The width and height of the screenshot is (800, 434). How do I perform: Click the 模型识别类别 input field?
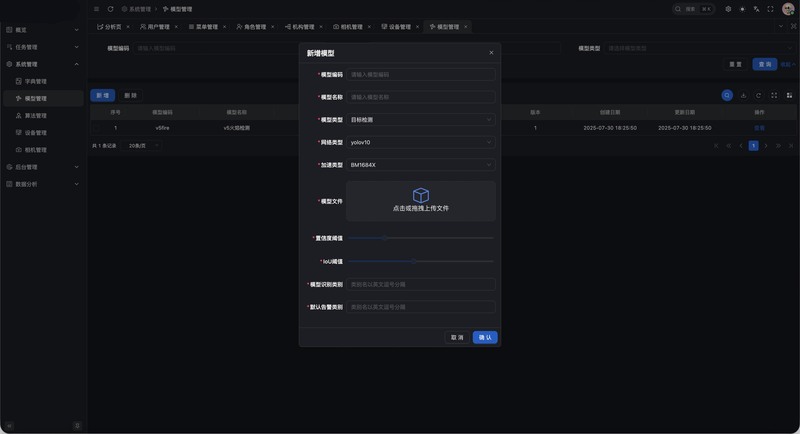[421, 285]
